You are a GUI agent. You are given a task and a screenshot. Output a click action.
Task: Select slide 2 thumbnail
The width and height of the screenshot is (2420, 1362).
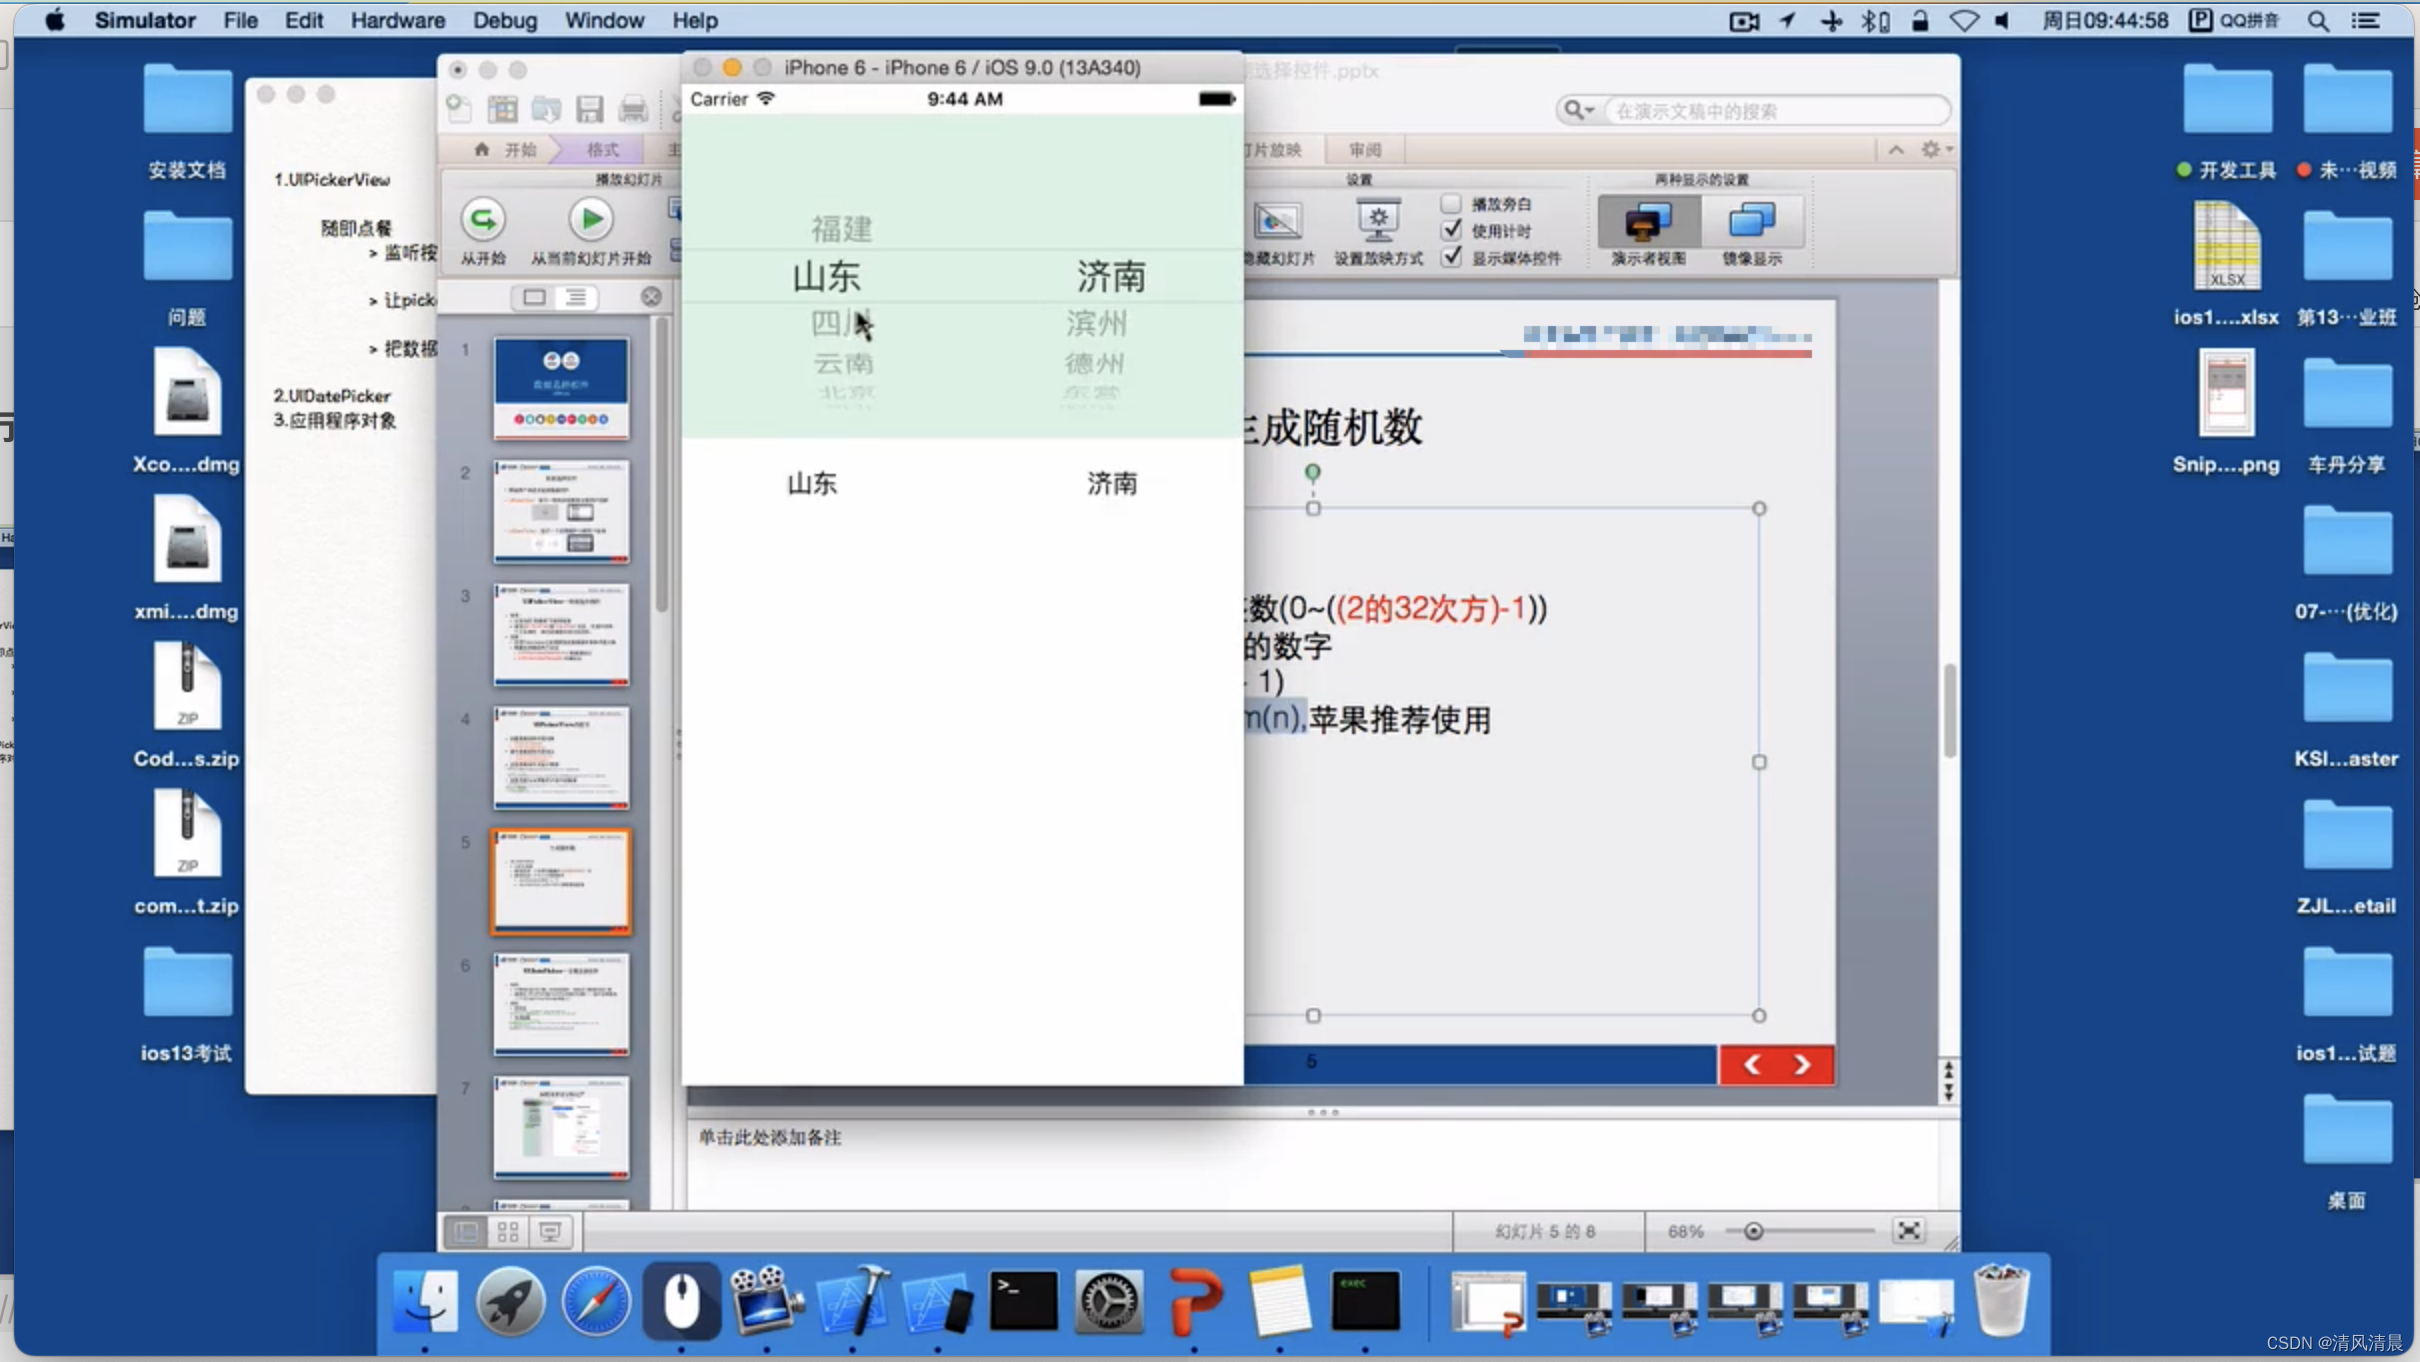coord(561,511)
